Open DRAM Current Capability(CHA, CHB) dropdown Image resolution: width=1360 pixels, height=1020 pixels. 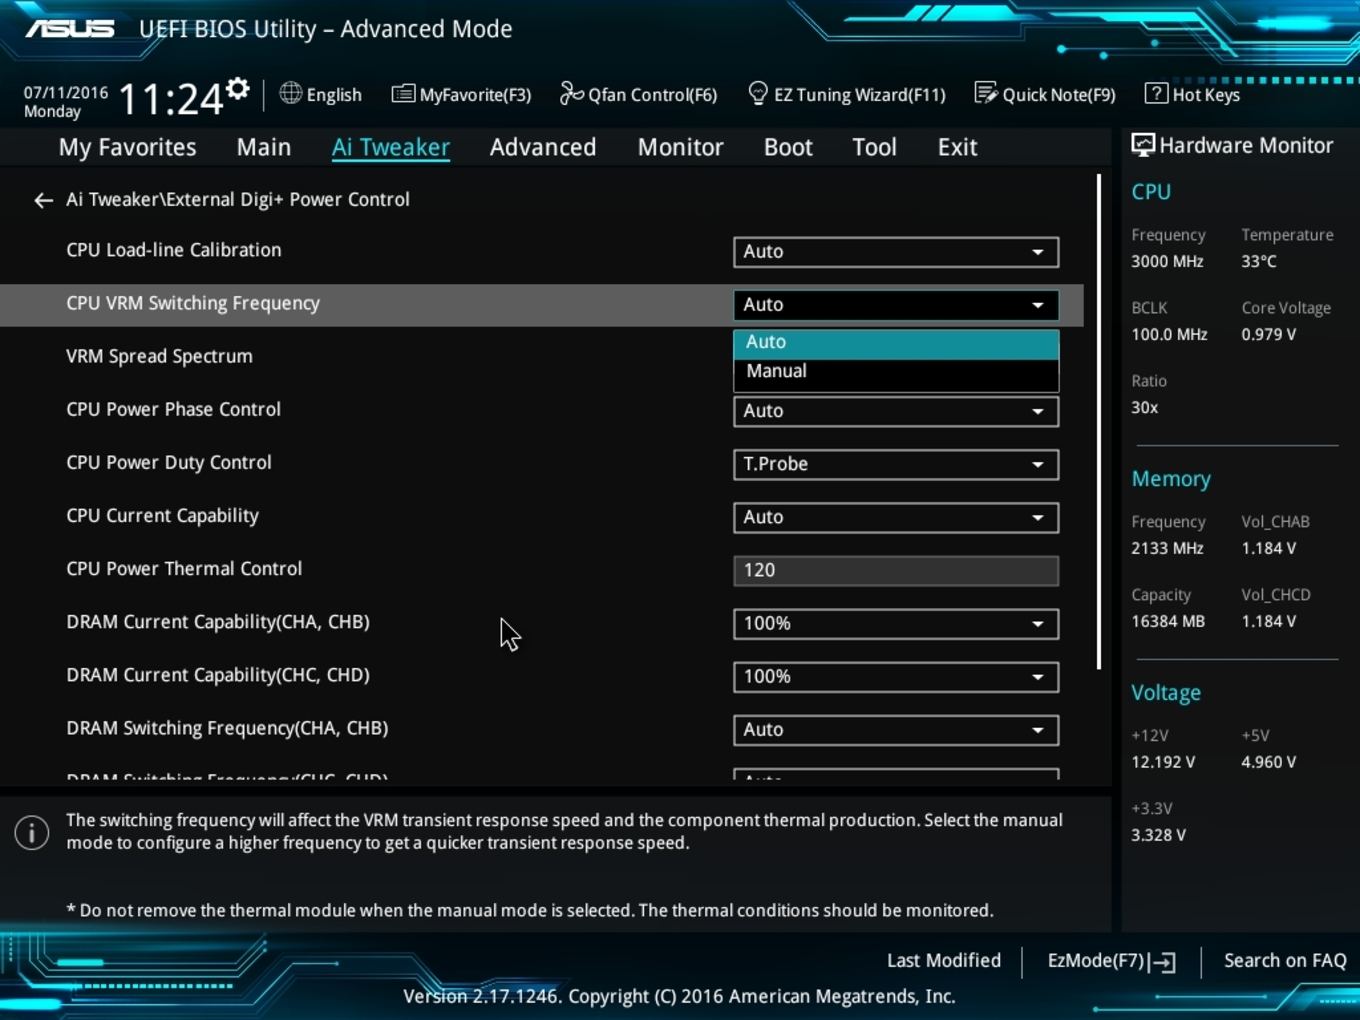coord(896,623)
